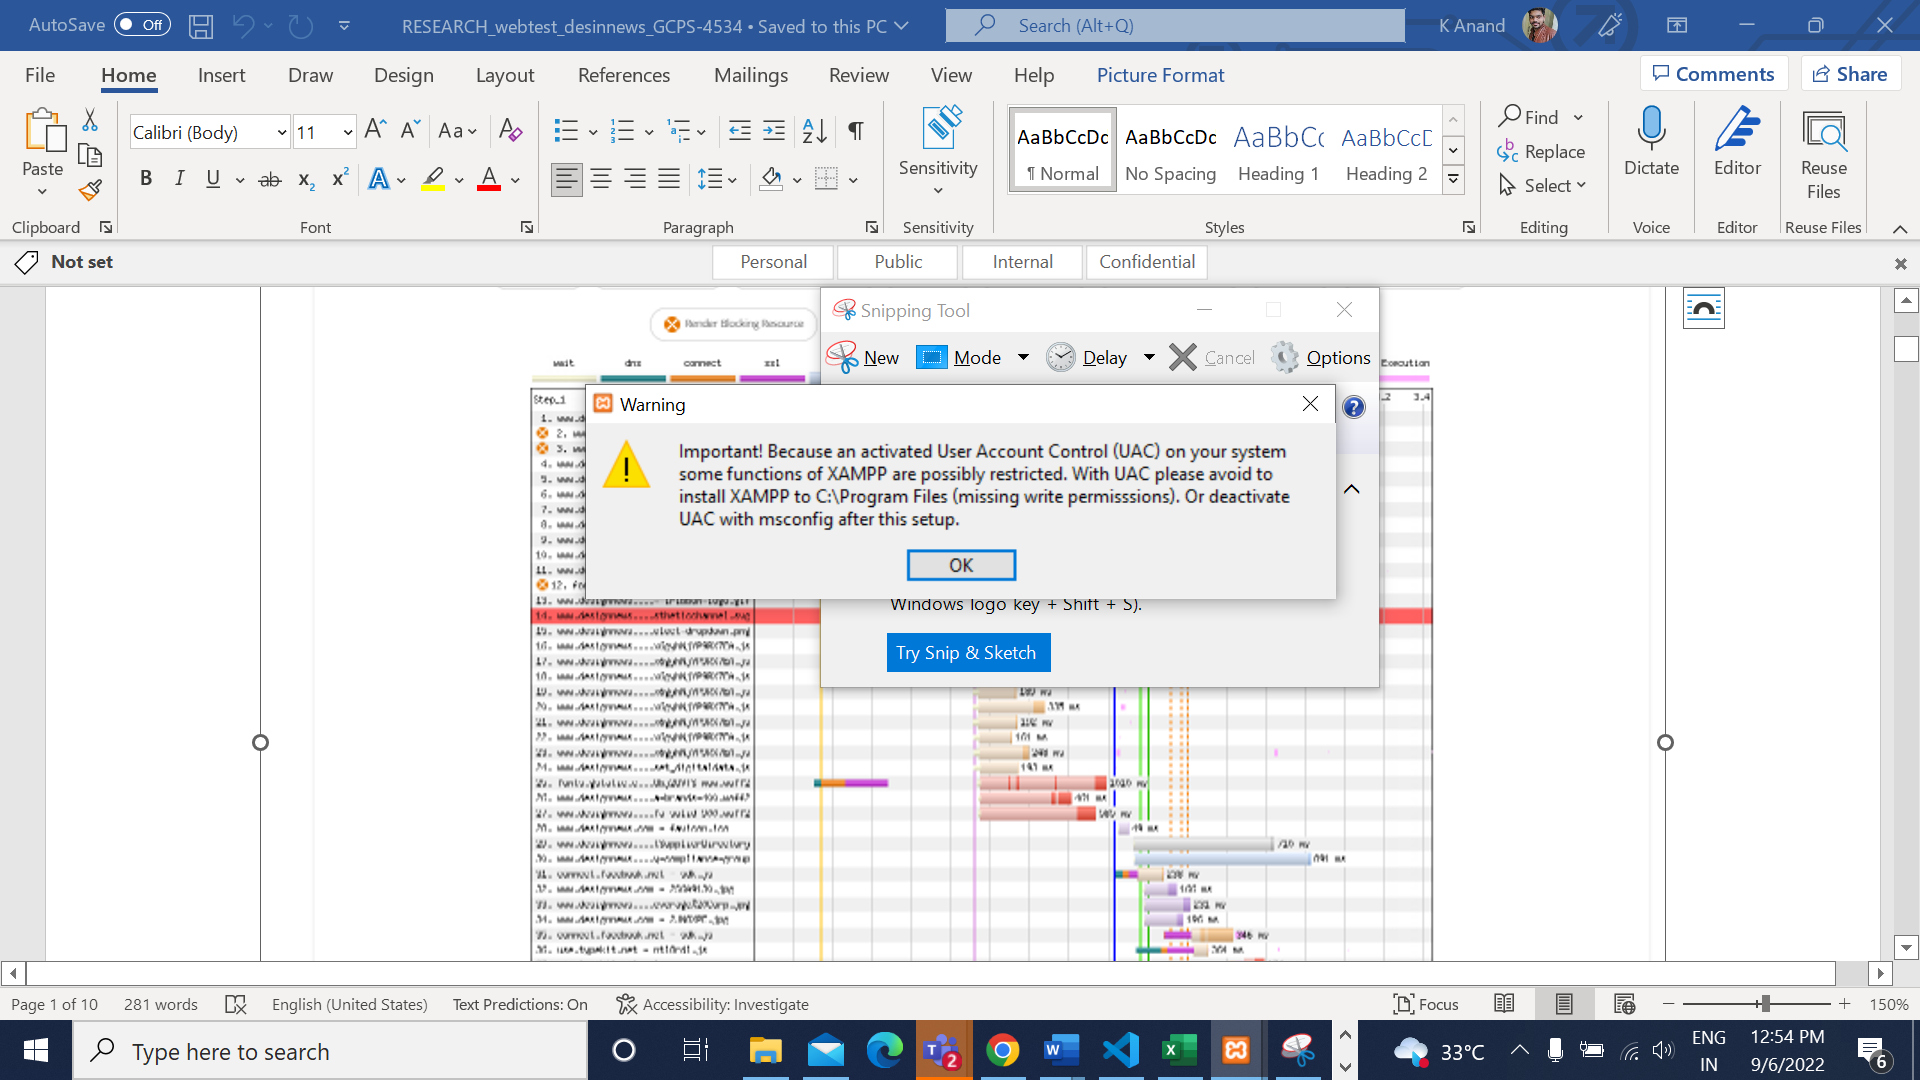Screen dimensions: 1920x1080
Task: Click the Format Painter icon
Action: click(91, 190)
